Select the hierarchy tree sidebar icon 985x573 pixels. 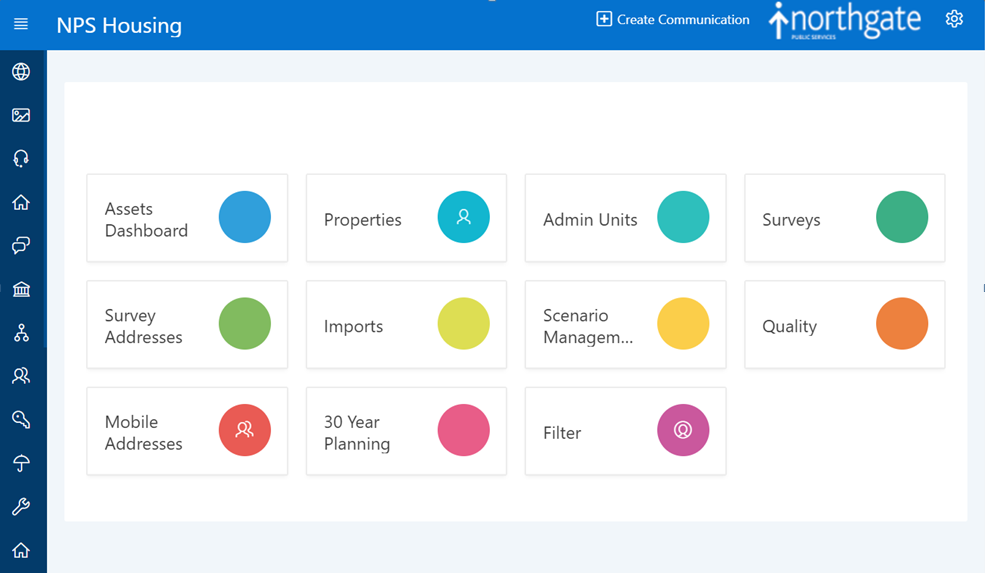(21, 332)
